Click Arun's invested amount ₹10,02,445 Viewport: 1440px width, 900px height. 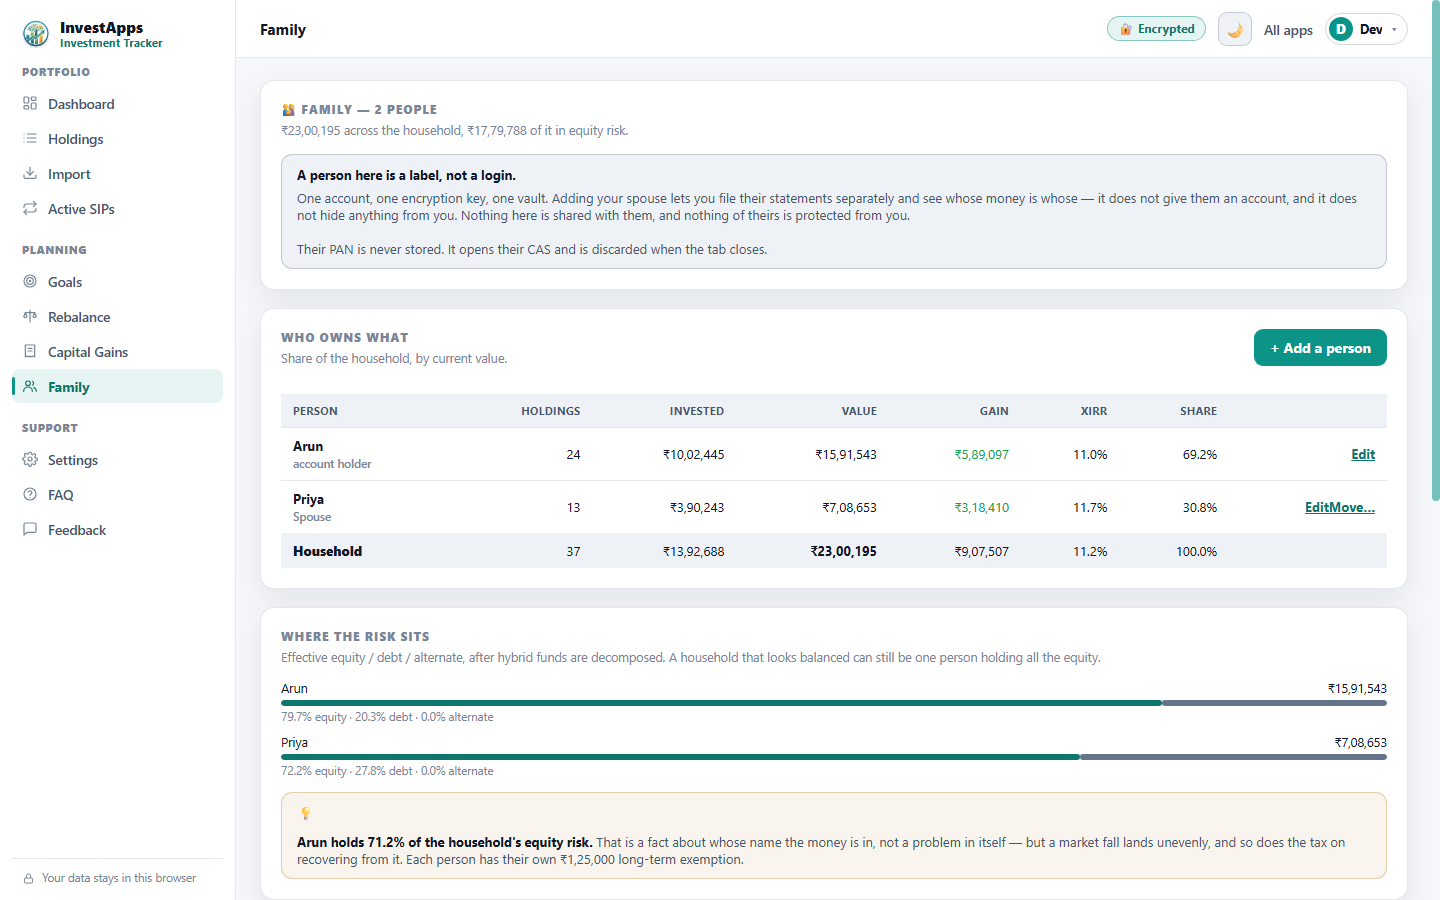point(693,454)
